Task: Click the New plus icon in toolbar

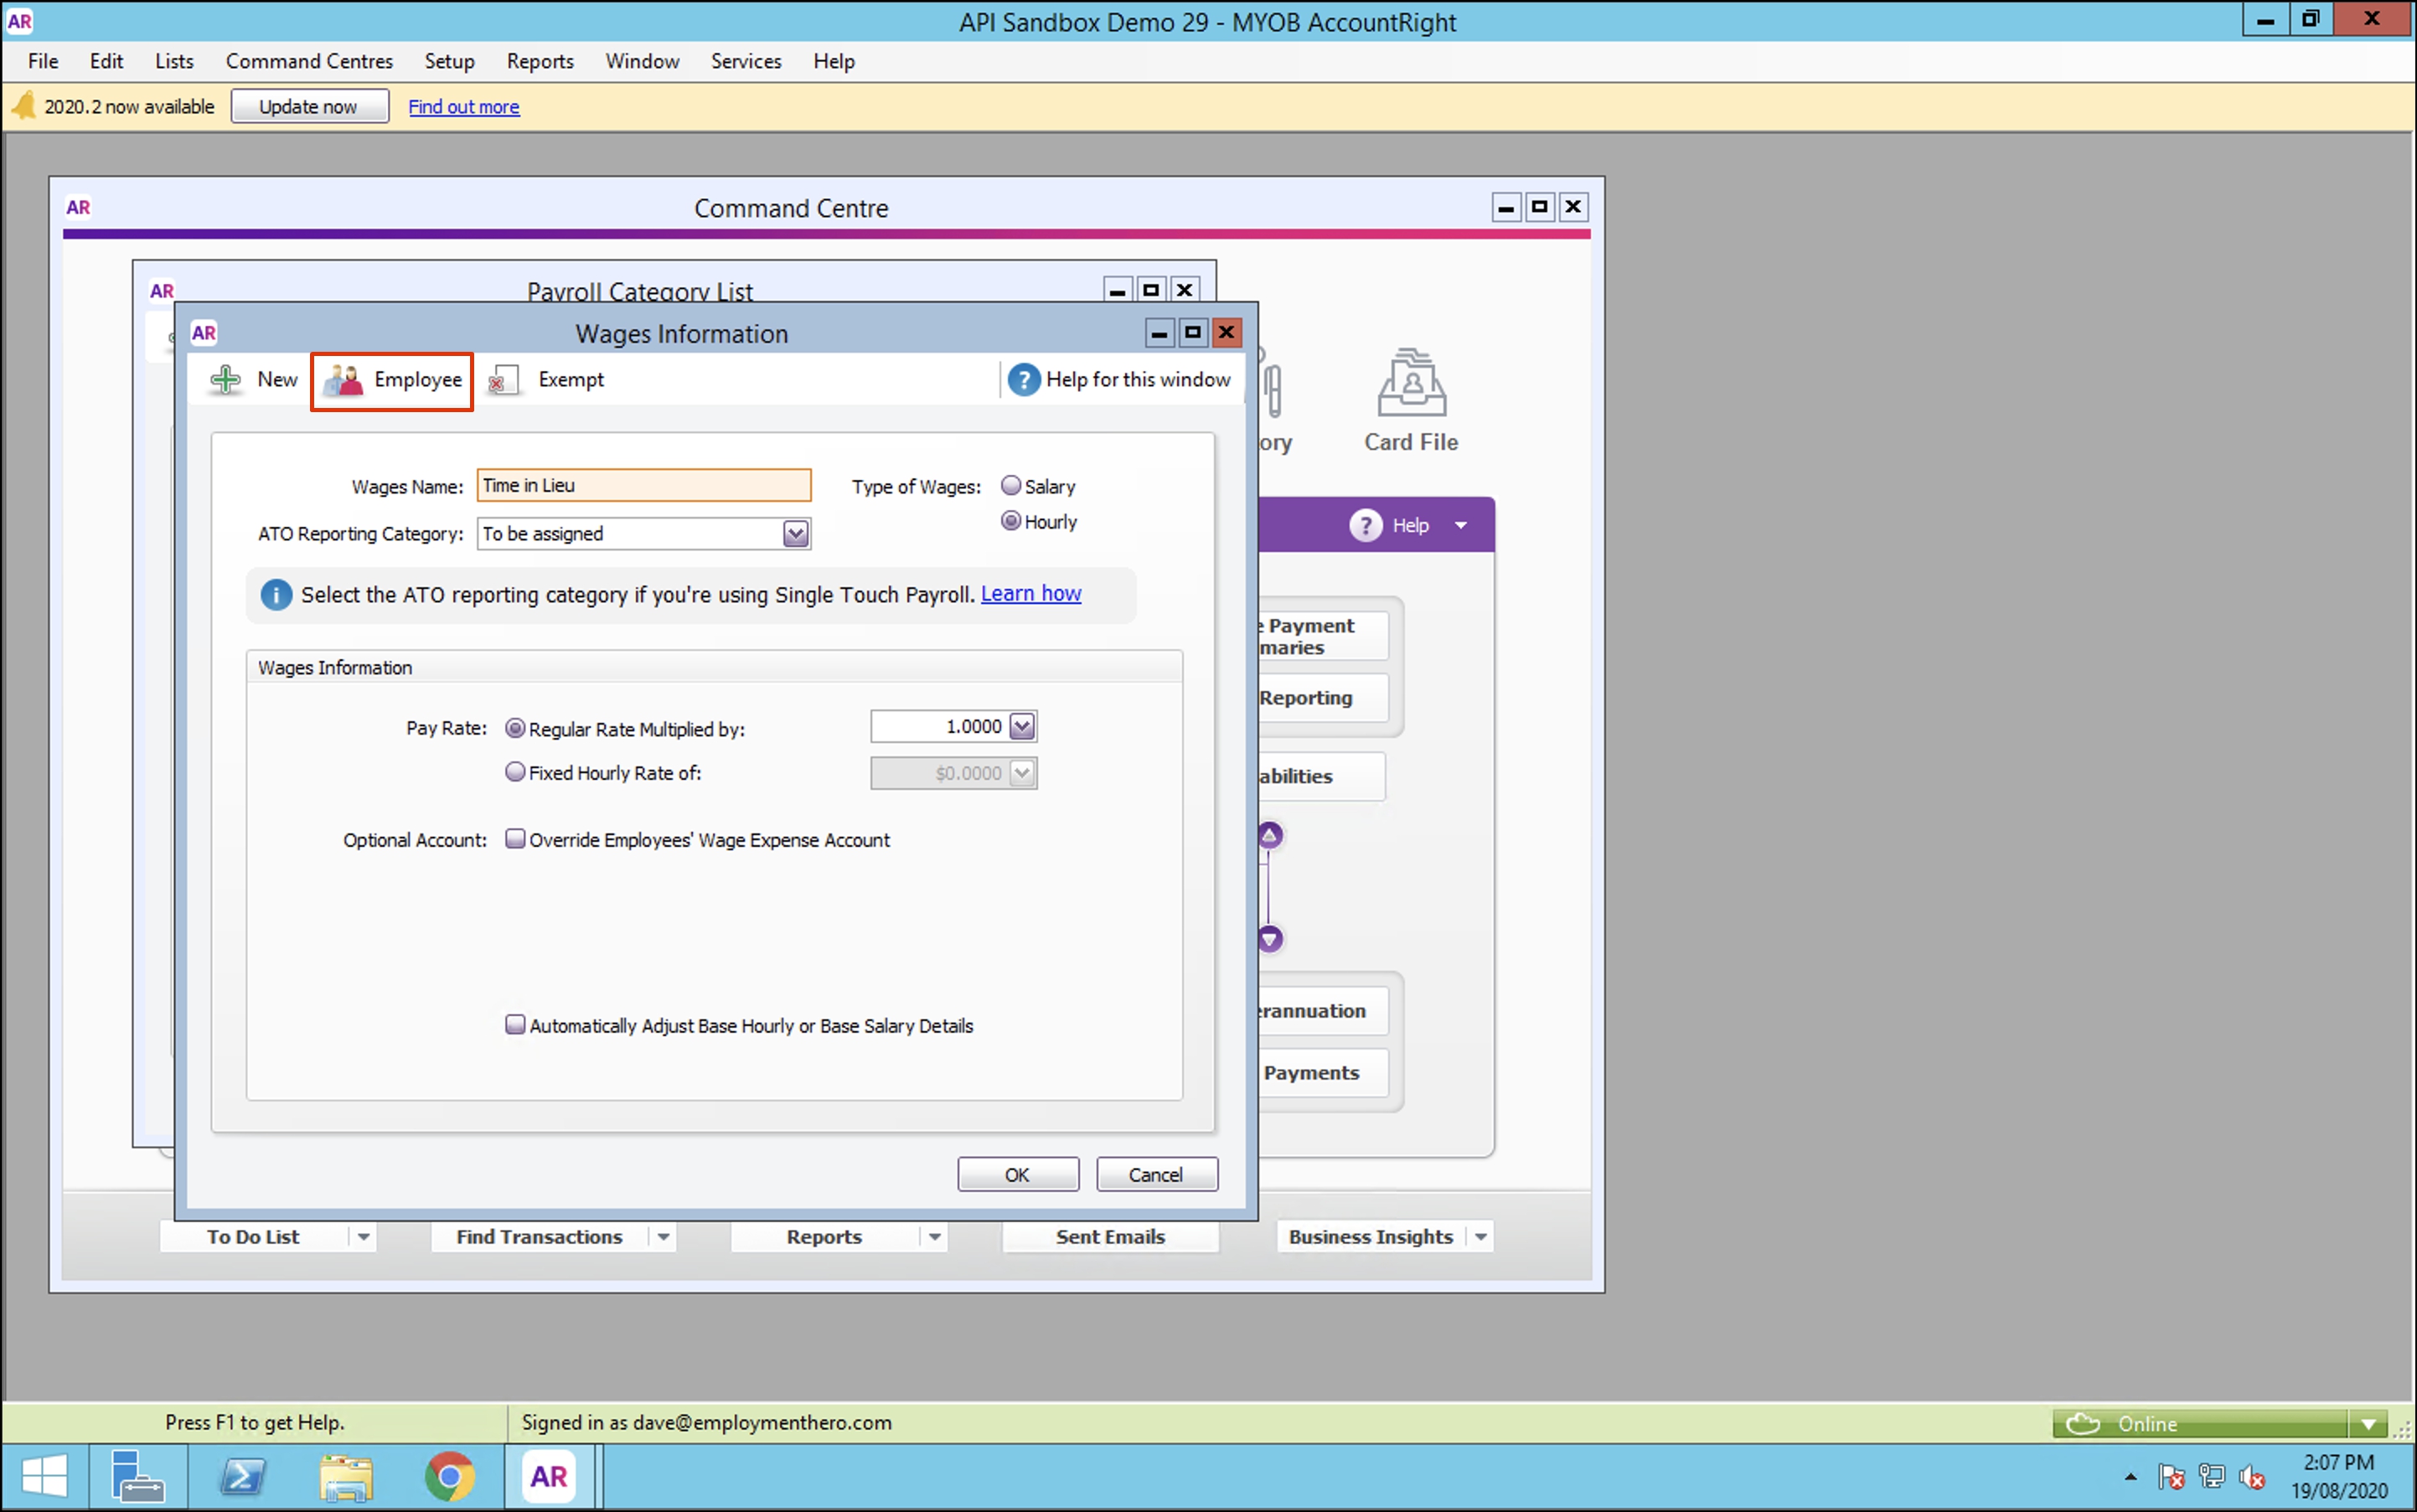Action: tap(226, 380)
